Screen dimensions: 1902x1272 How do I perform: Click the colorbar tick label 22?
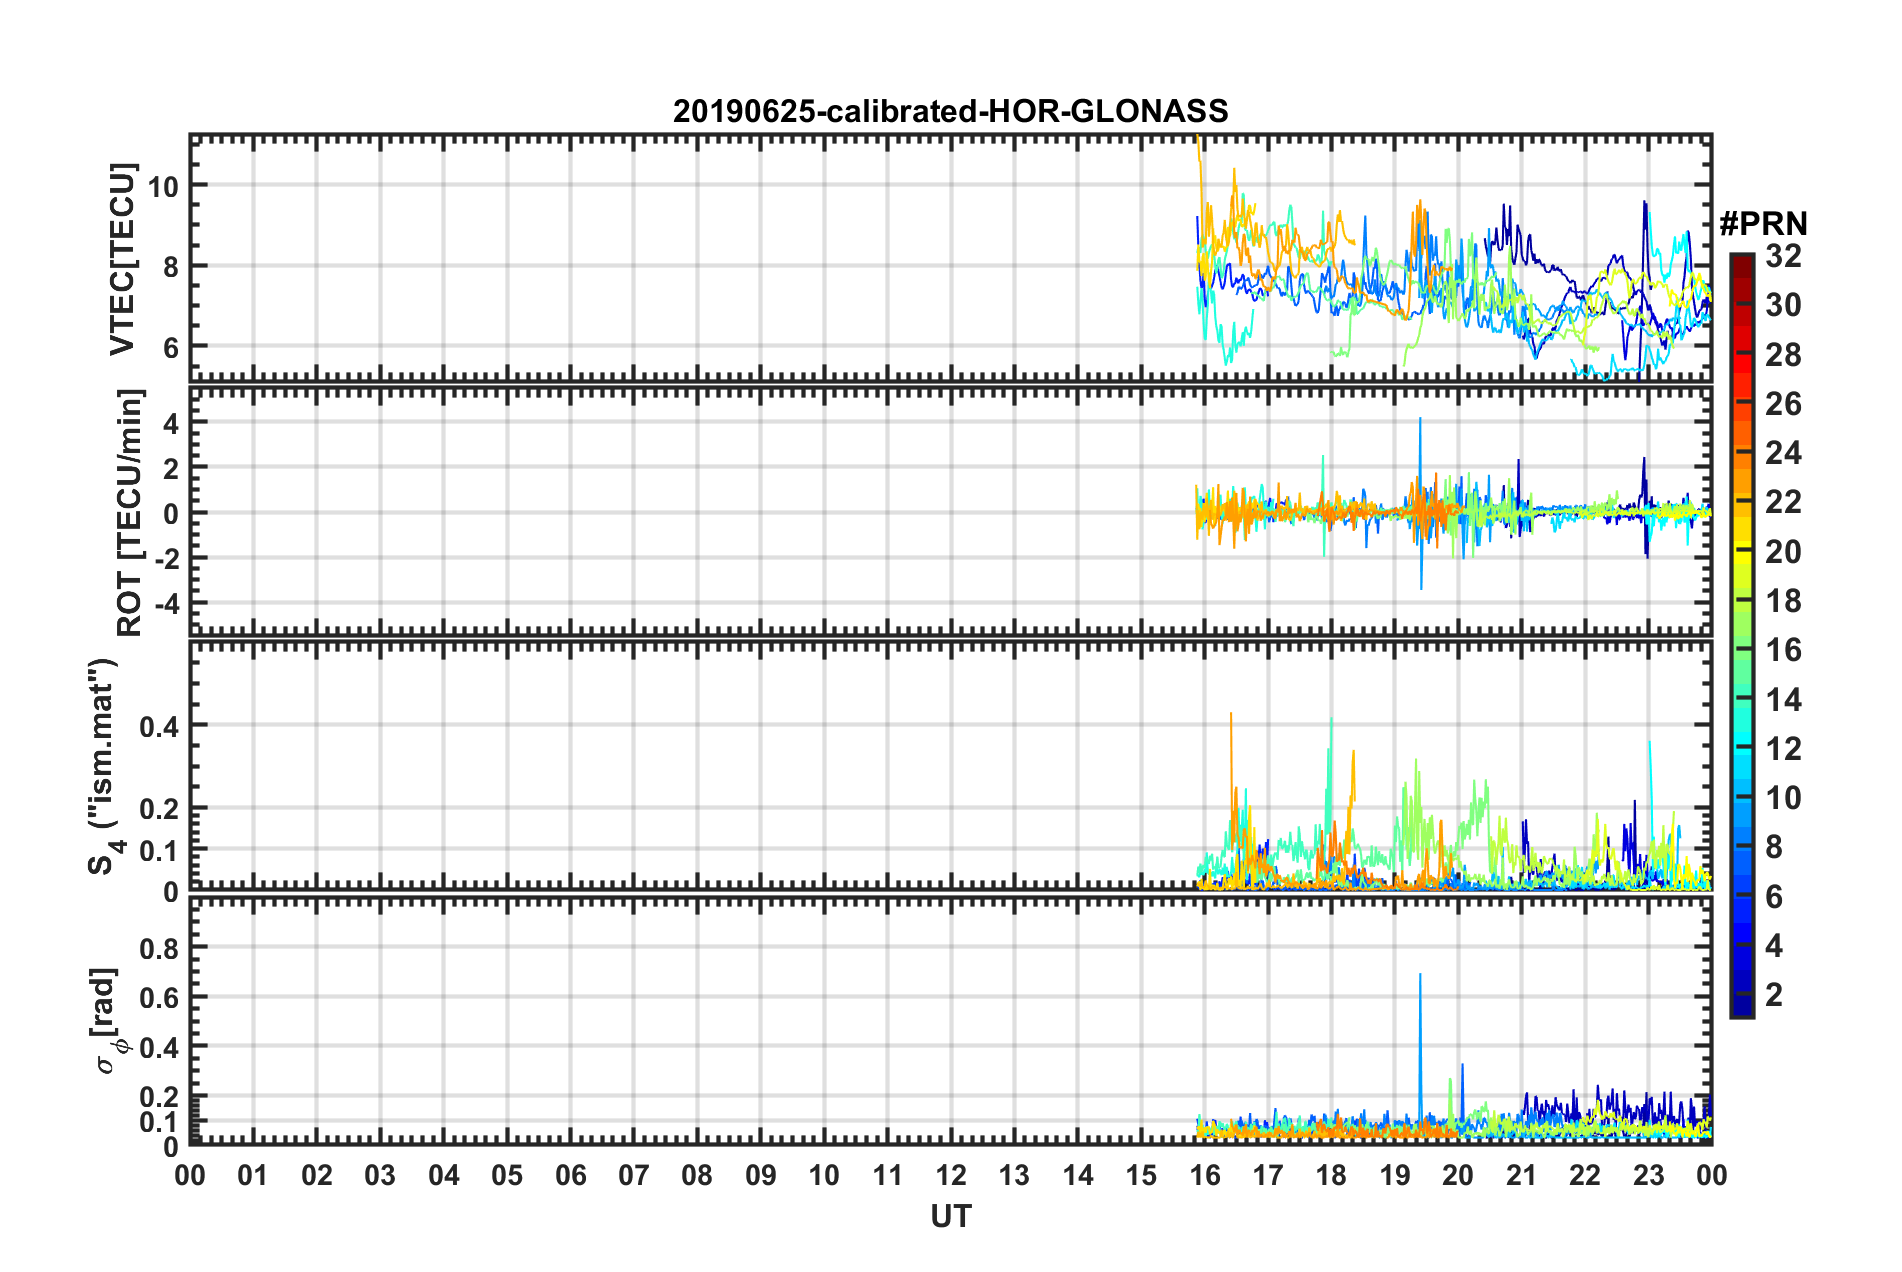point(1783,502)
